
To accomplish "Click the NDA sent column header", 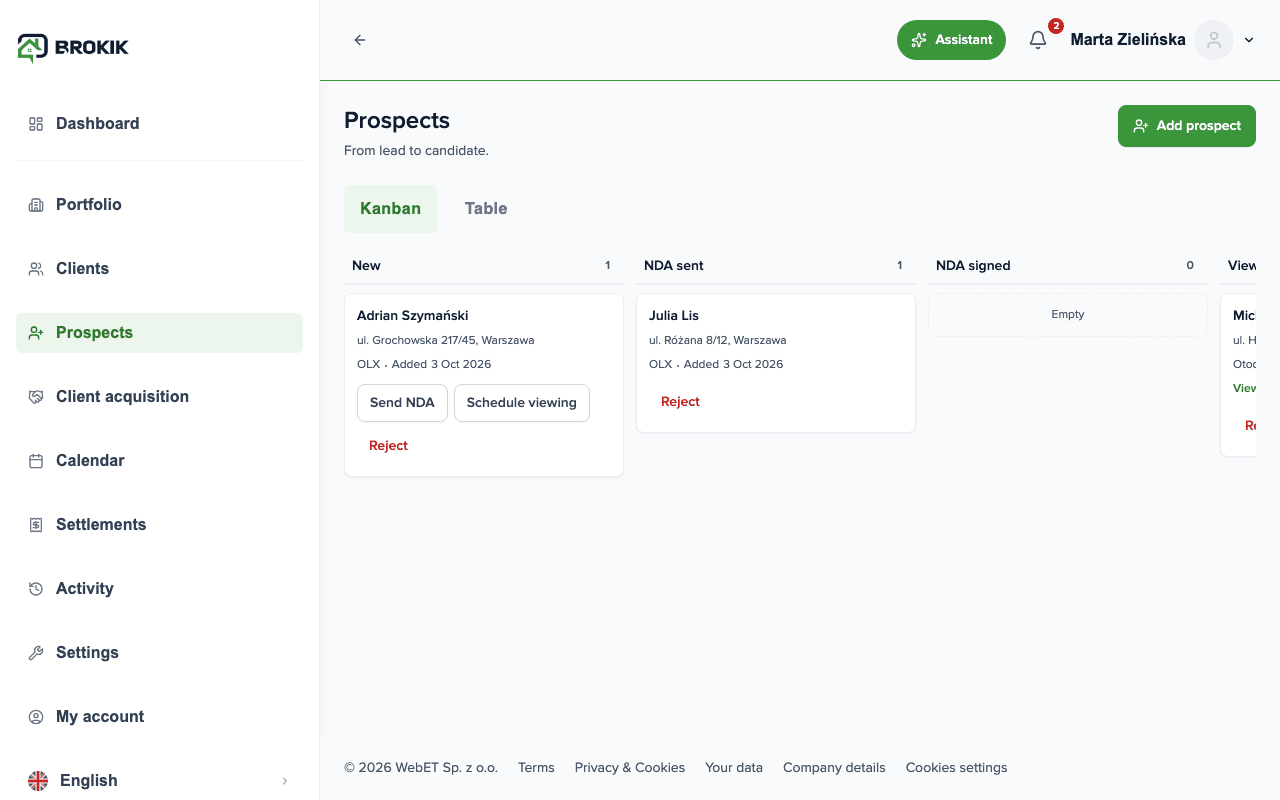I will 674,266.
